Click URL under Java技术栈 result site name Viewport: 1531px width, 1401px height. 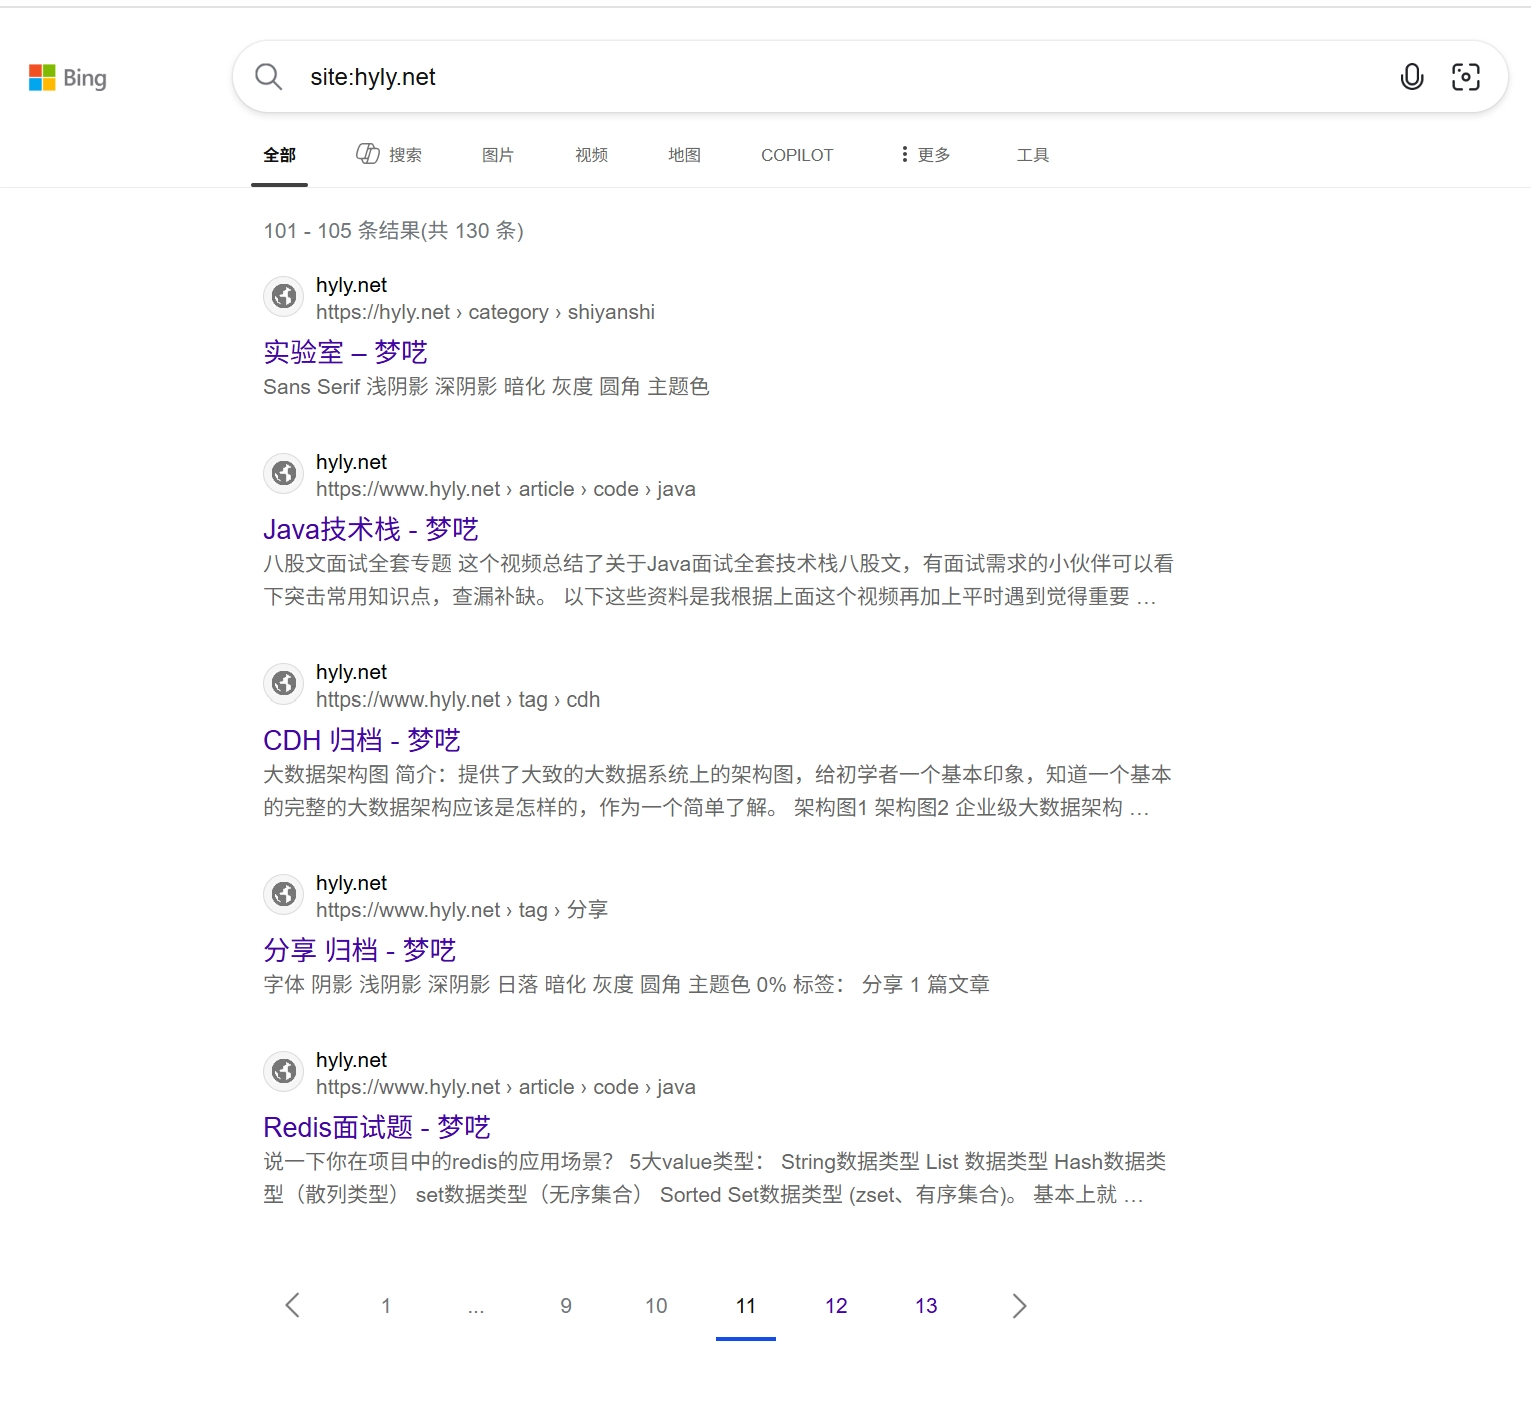click(x=506, y=489)
